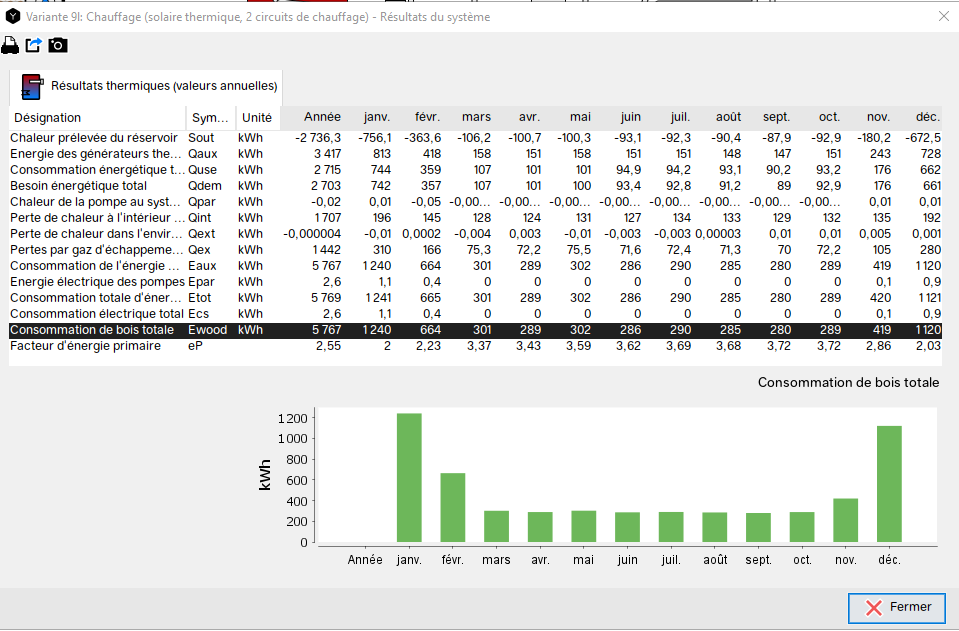The image size is (959, 631).
Task: Click the juin column header
Action: (x=619, y=117)
